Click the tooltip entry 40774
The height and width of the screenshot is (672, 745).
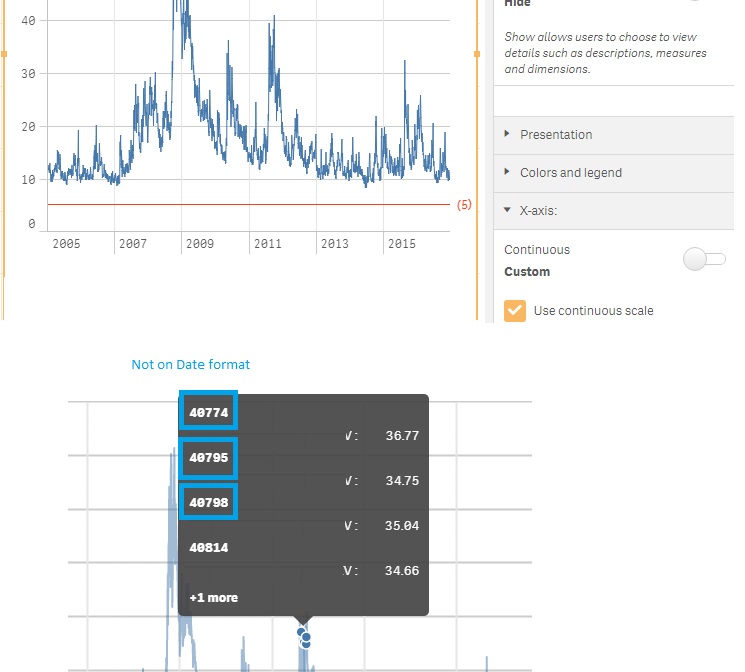(209, 413)
